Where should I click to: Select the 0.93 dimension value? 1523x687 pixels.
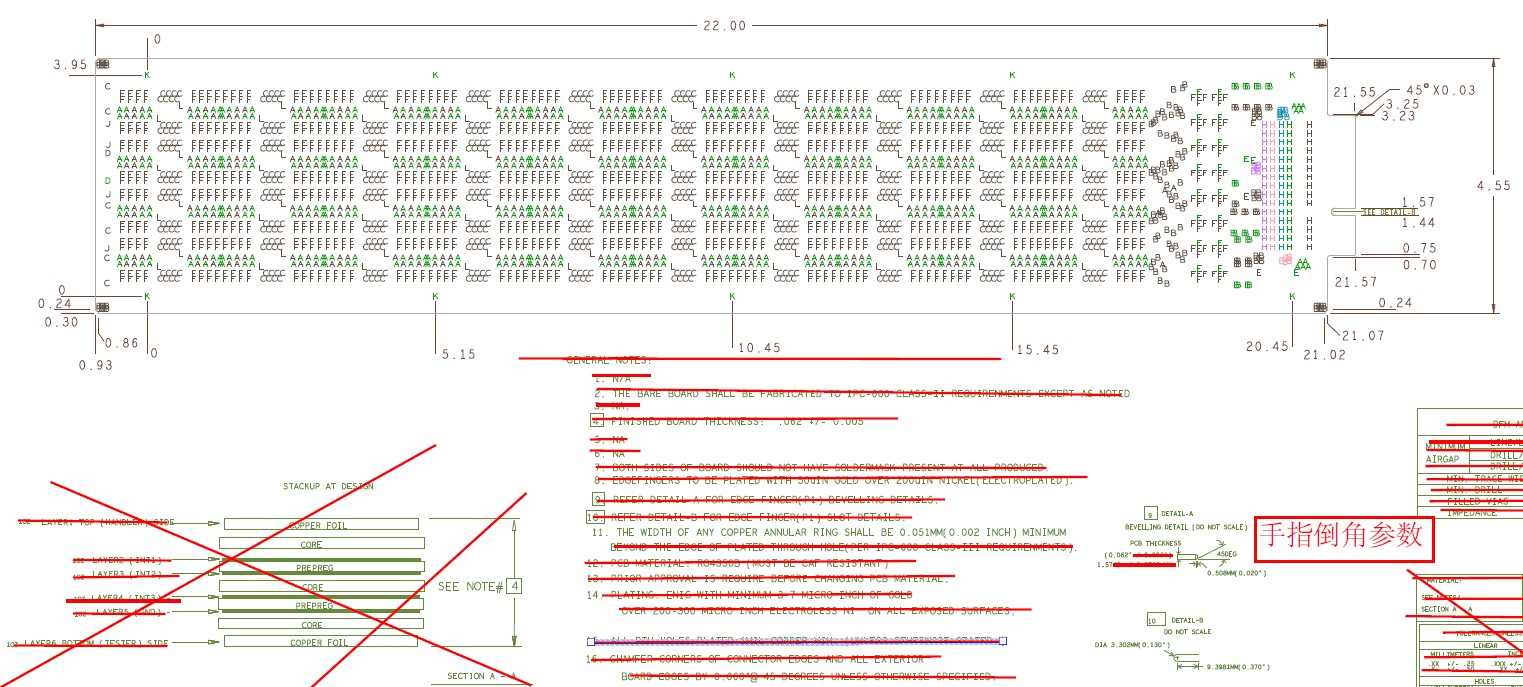click(97, 365)
